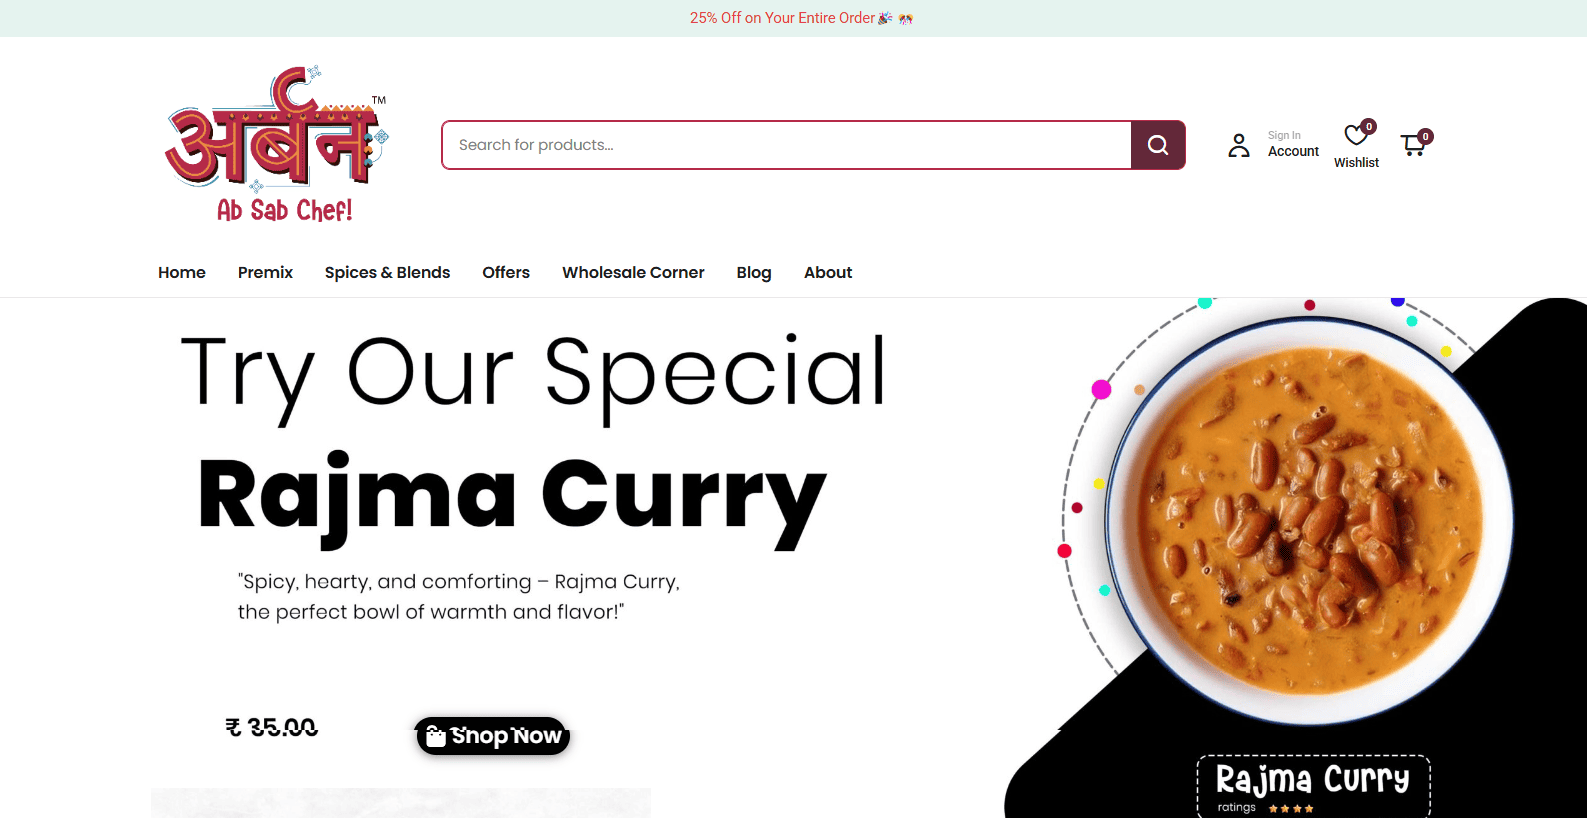
Task: Open the shopping cart icon
Action: 1413,145
